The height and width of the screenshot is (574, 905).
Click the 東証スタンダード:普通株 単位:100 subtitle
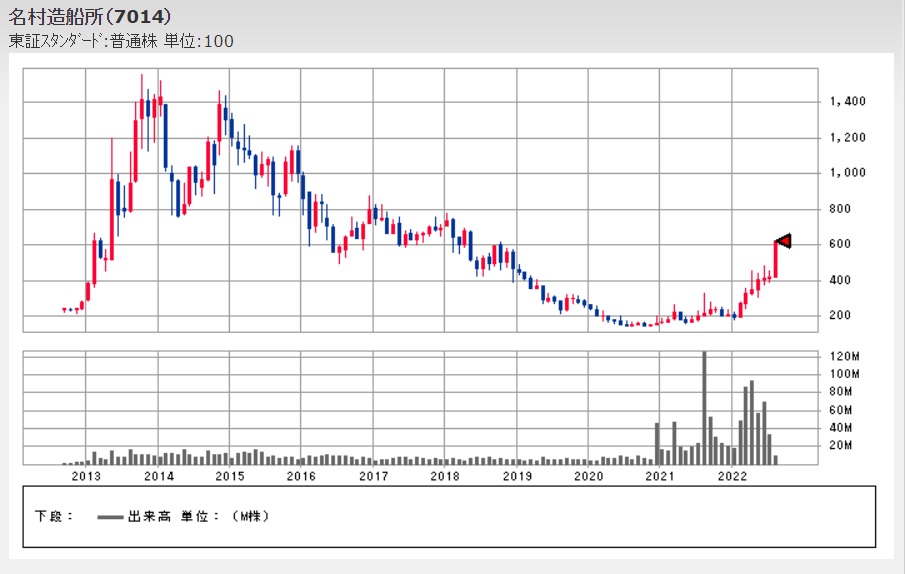121,42
